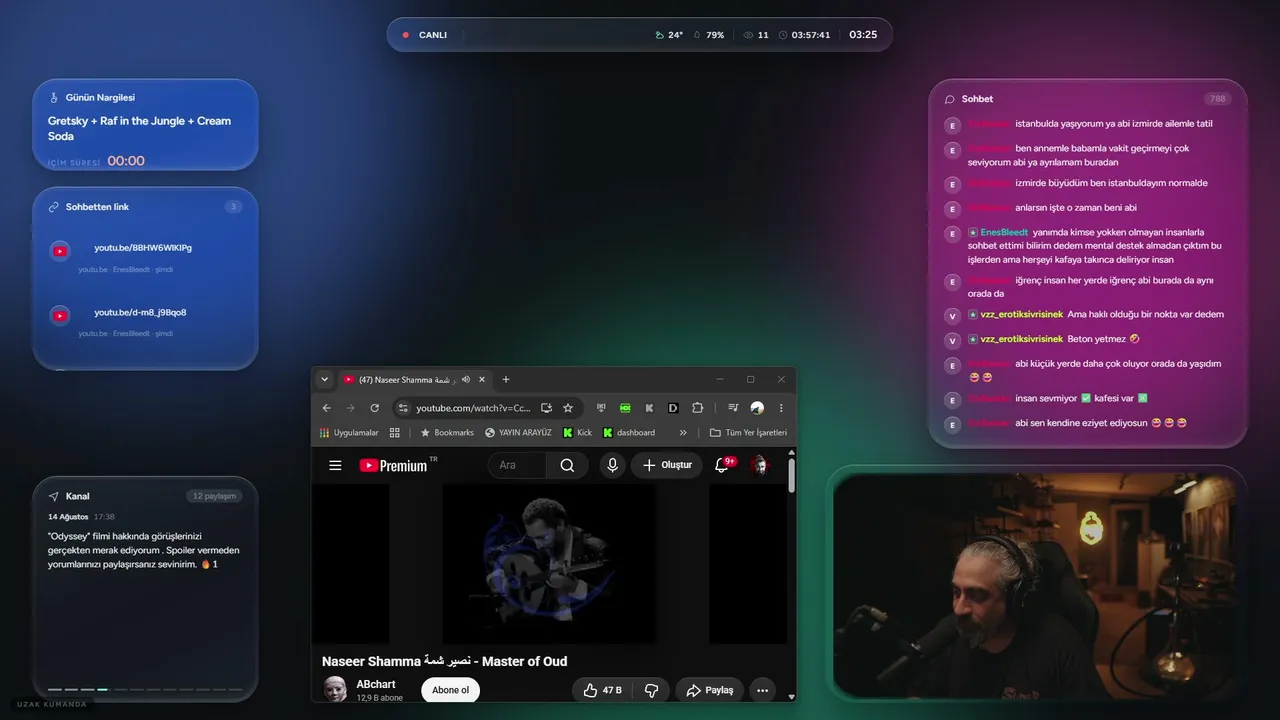
Task: Like the video with 47 B likes
Action: coord(603,690)
